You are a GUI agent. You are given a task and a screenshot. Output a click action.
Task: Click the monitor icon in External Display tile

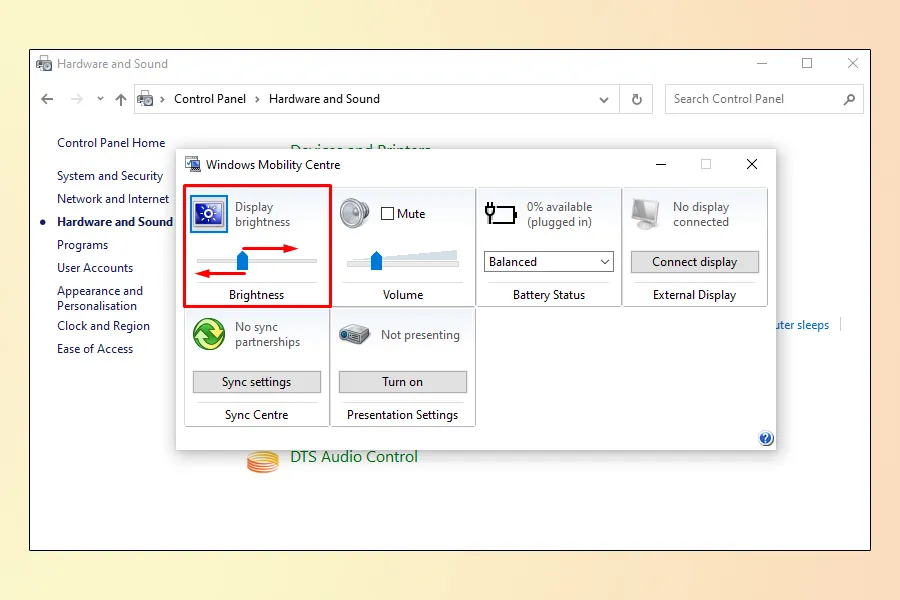pos(645,212)
